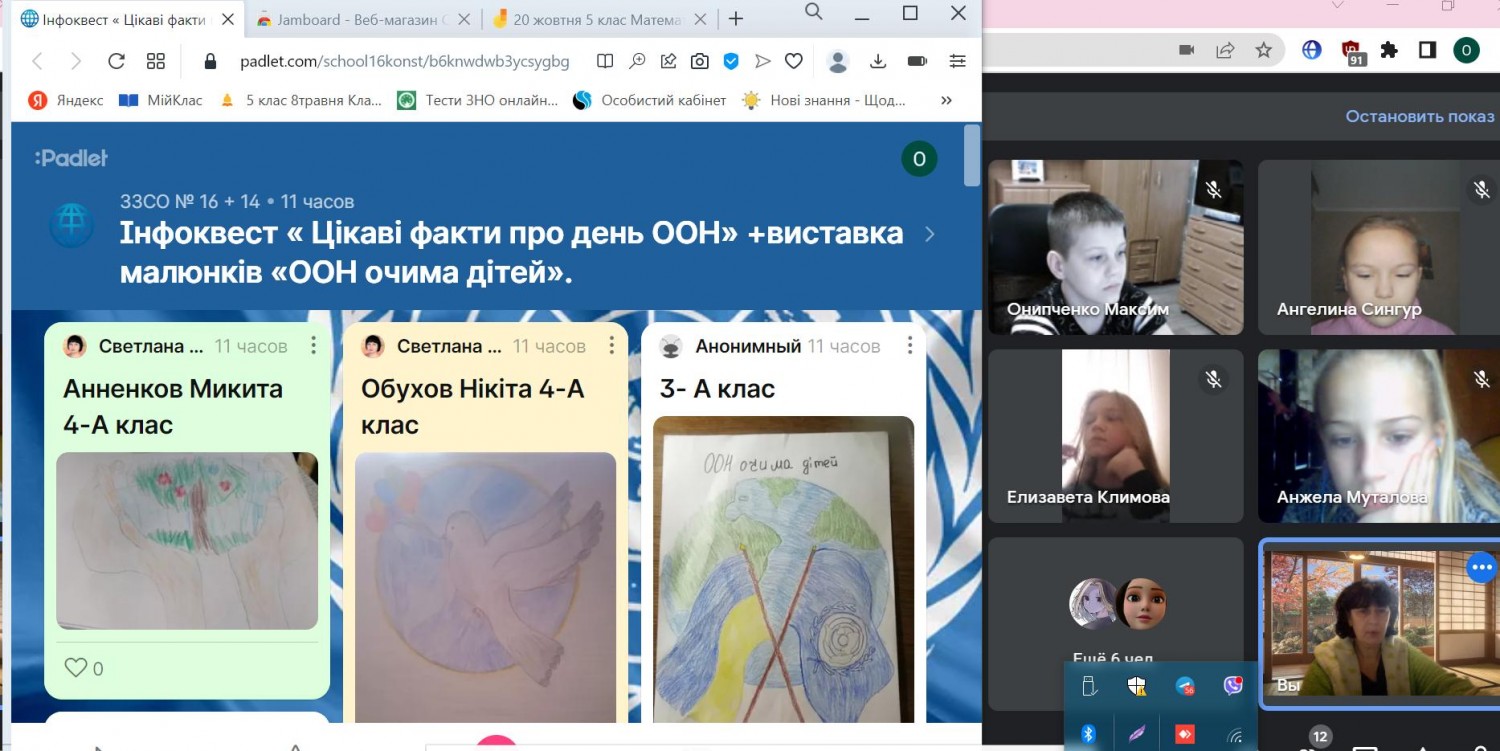Bookmark the Meet page with the star

pyautogui.click(x=1264, y=50)
